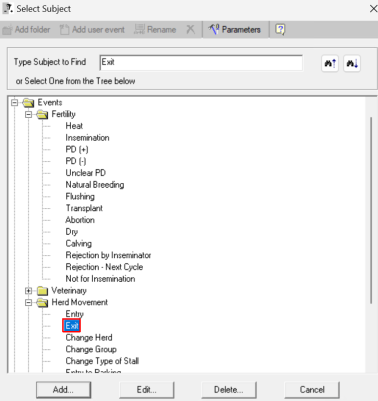The width and height of the screenshot is (378, 401).
Task: Click the Add user event toolbar icon
Action: 64,30
